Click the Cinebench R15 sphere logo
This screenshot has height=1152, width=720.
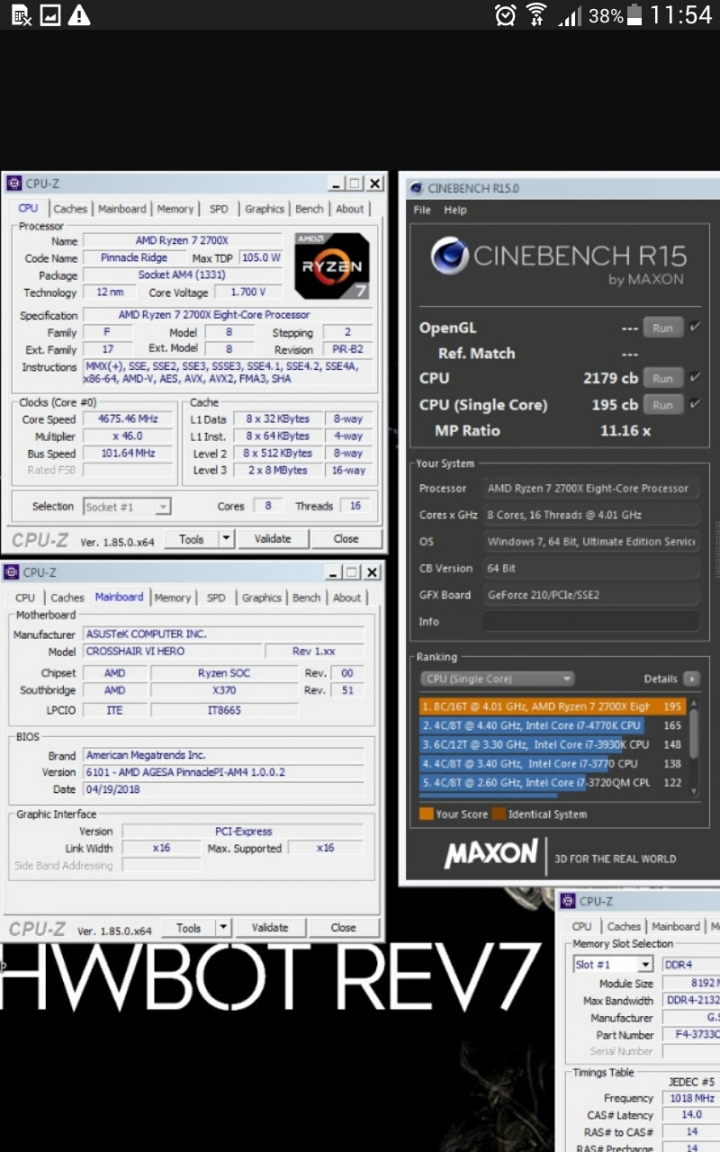[x=449, y=256]
